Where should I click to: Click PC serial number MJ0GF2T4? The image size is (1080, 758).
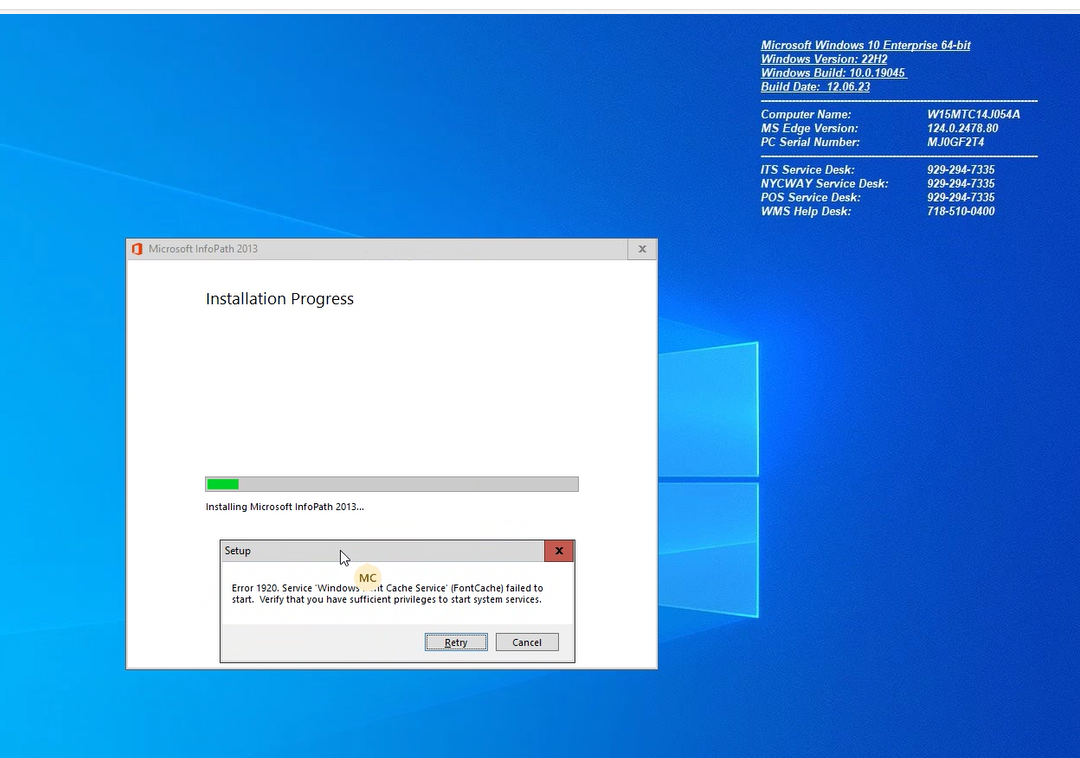click(955, 142)
